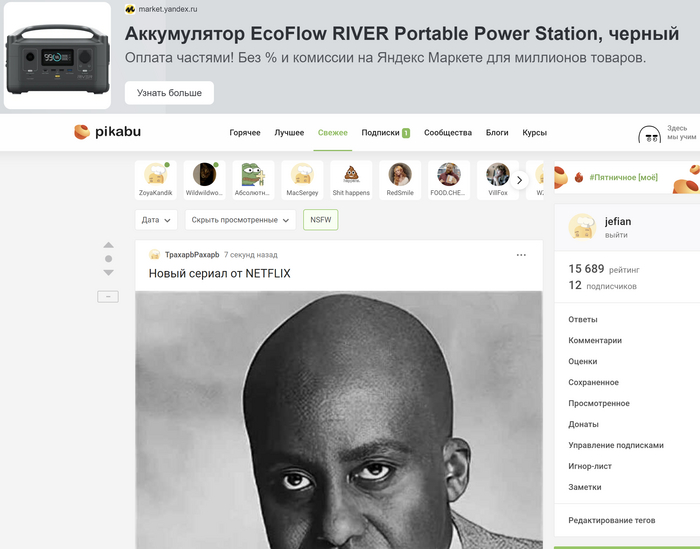Open Сохраненное in sidebar

tap(593, 382)
